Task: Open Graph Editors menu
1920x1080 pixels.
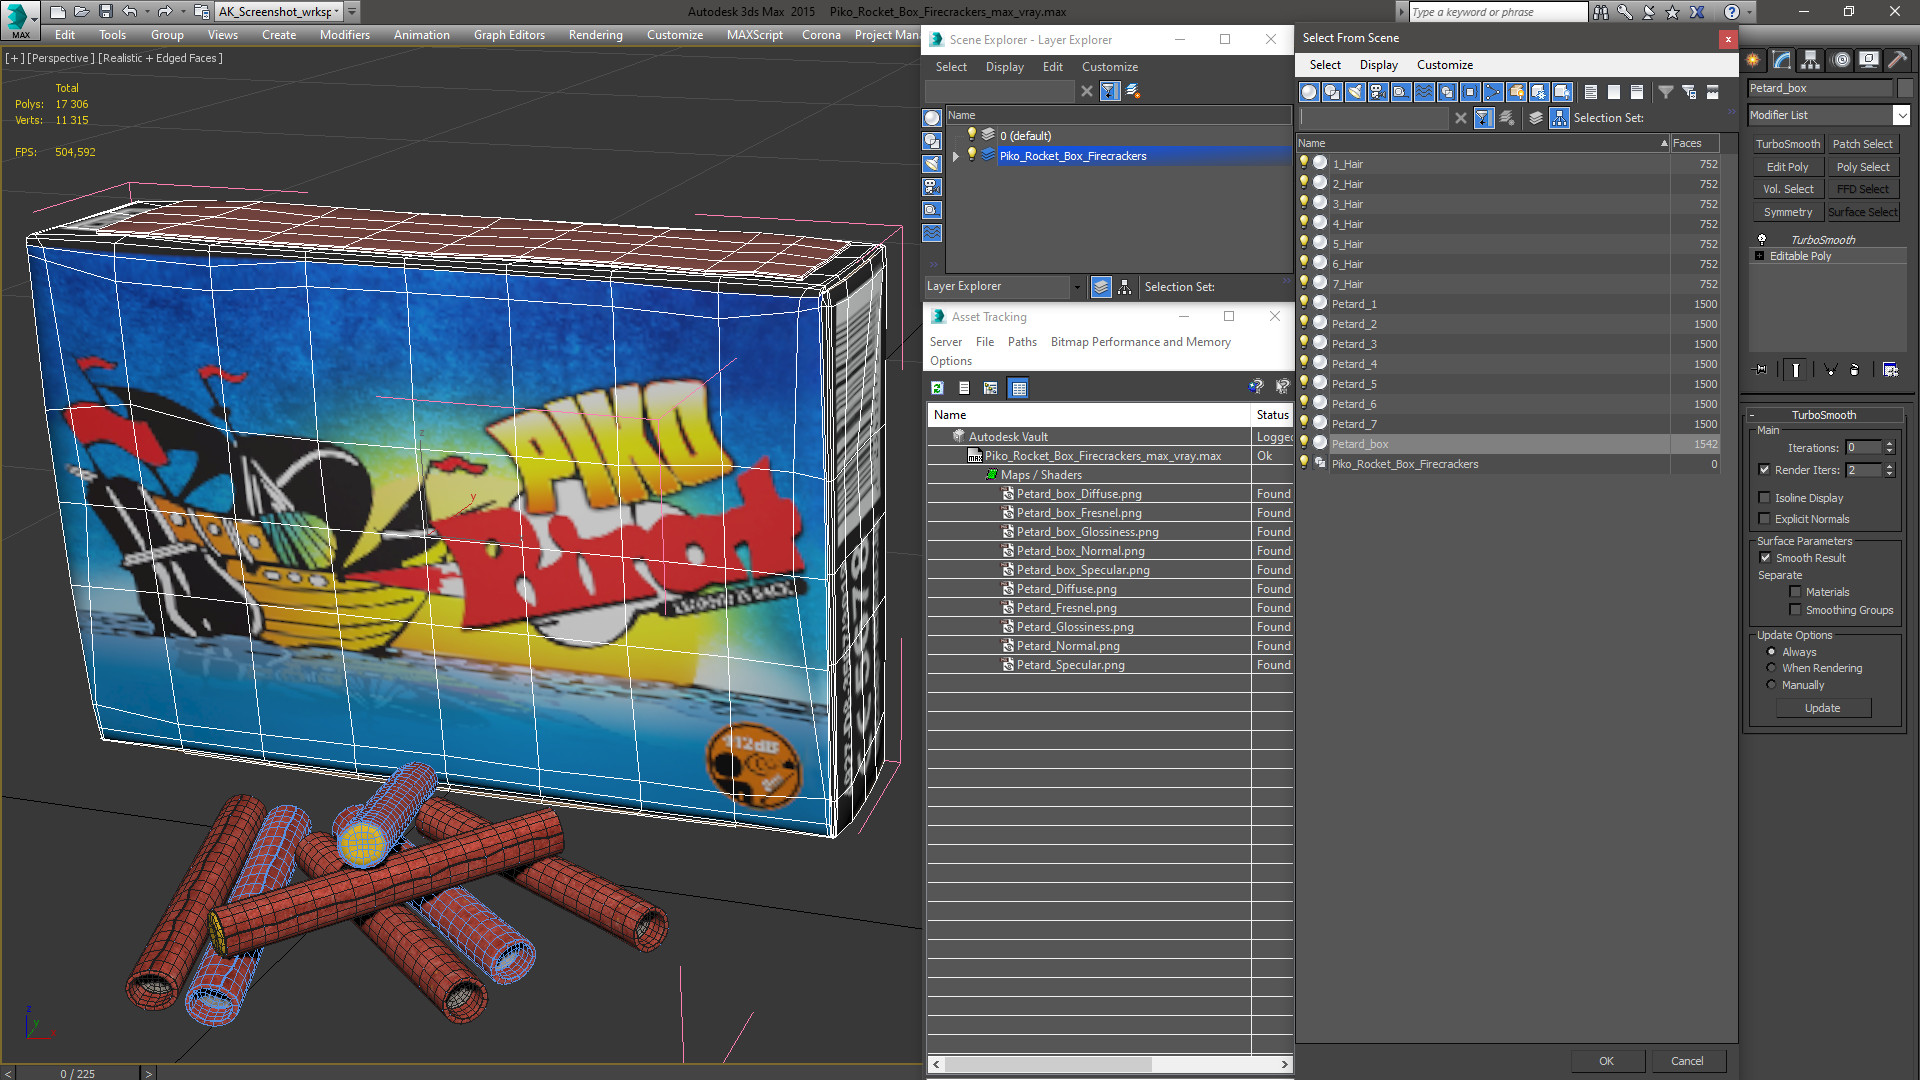Action: click(x=509, y=35)
